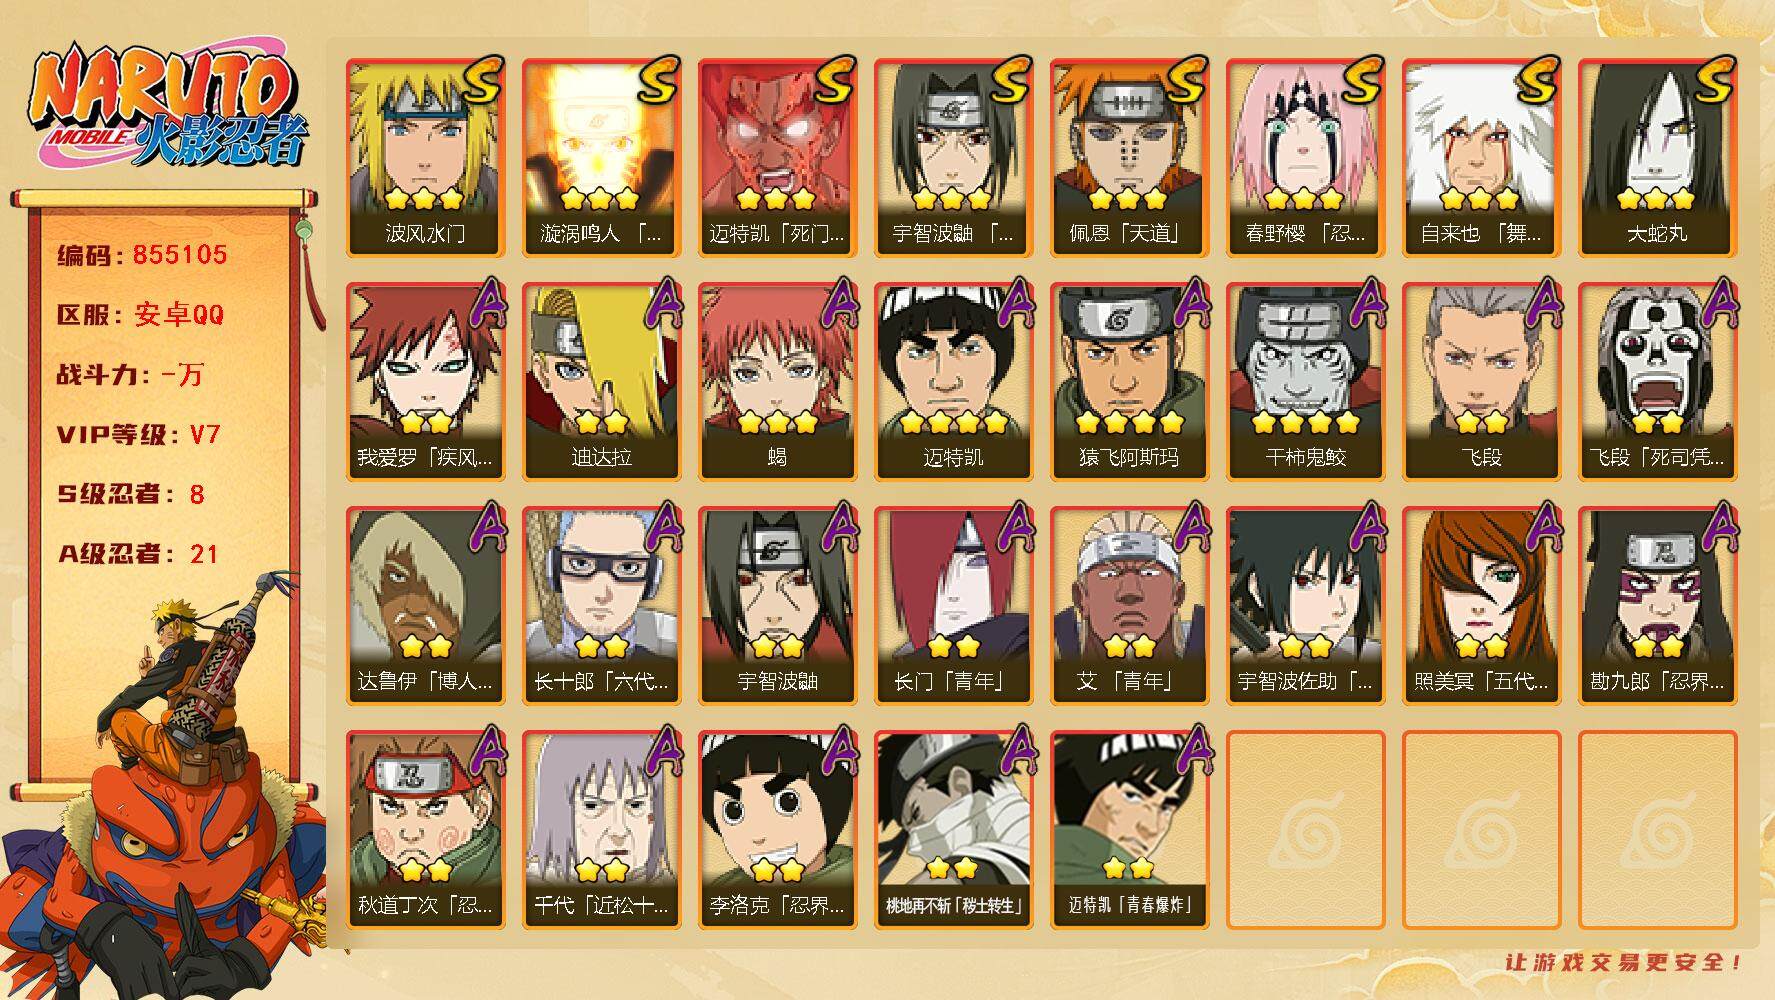
Task: Open the 干柿鬼鲛 character card
Action: pos(1305,382)
